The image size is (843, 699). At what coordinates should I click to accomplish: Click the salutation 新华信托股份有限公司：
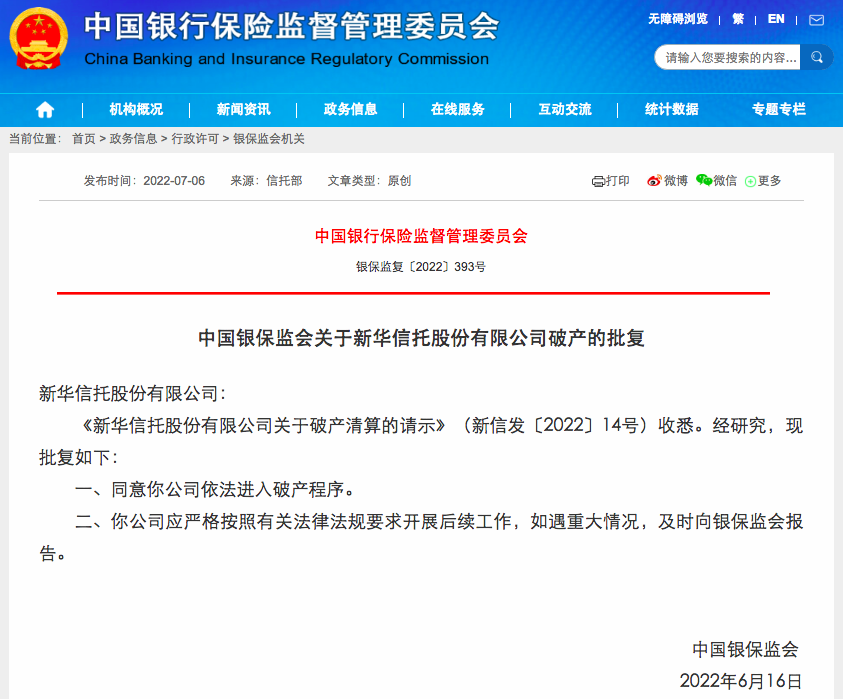pyautogui.click(x=132, y=394)
